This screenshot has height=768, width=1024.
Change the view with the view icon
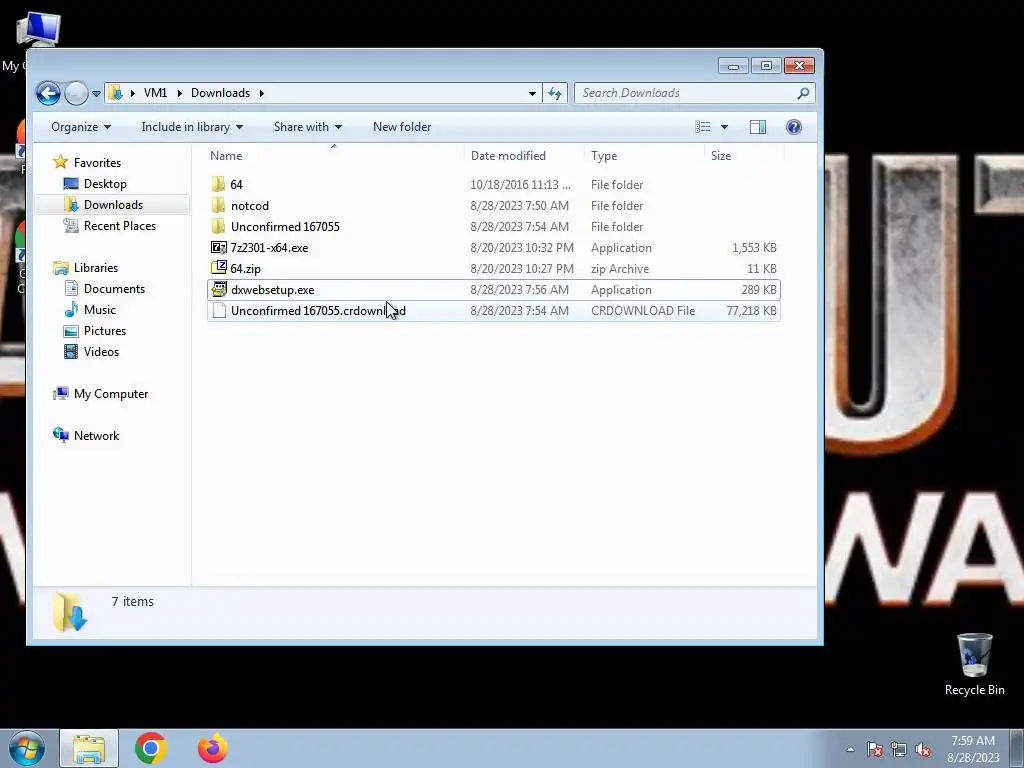tap(703, 127)
